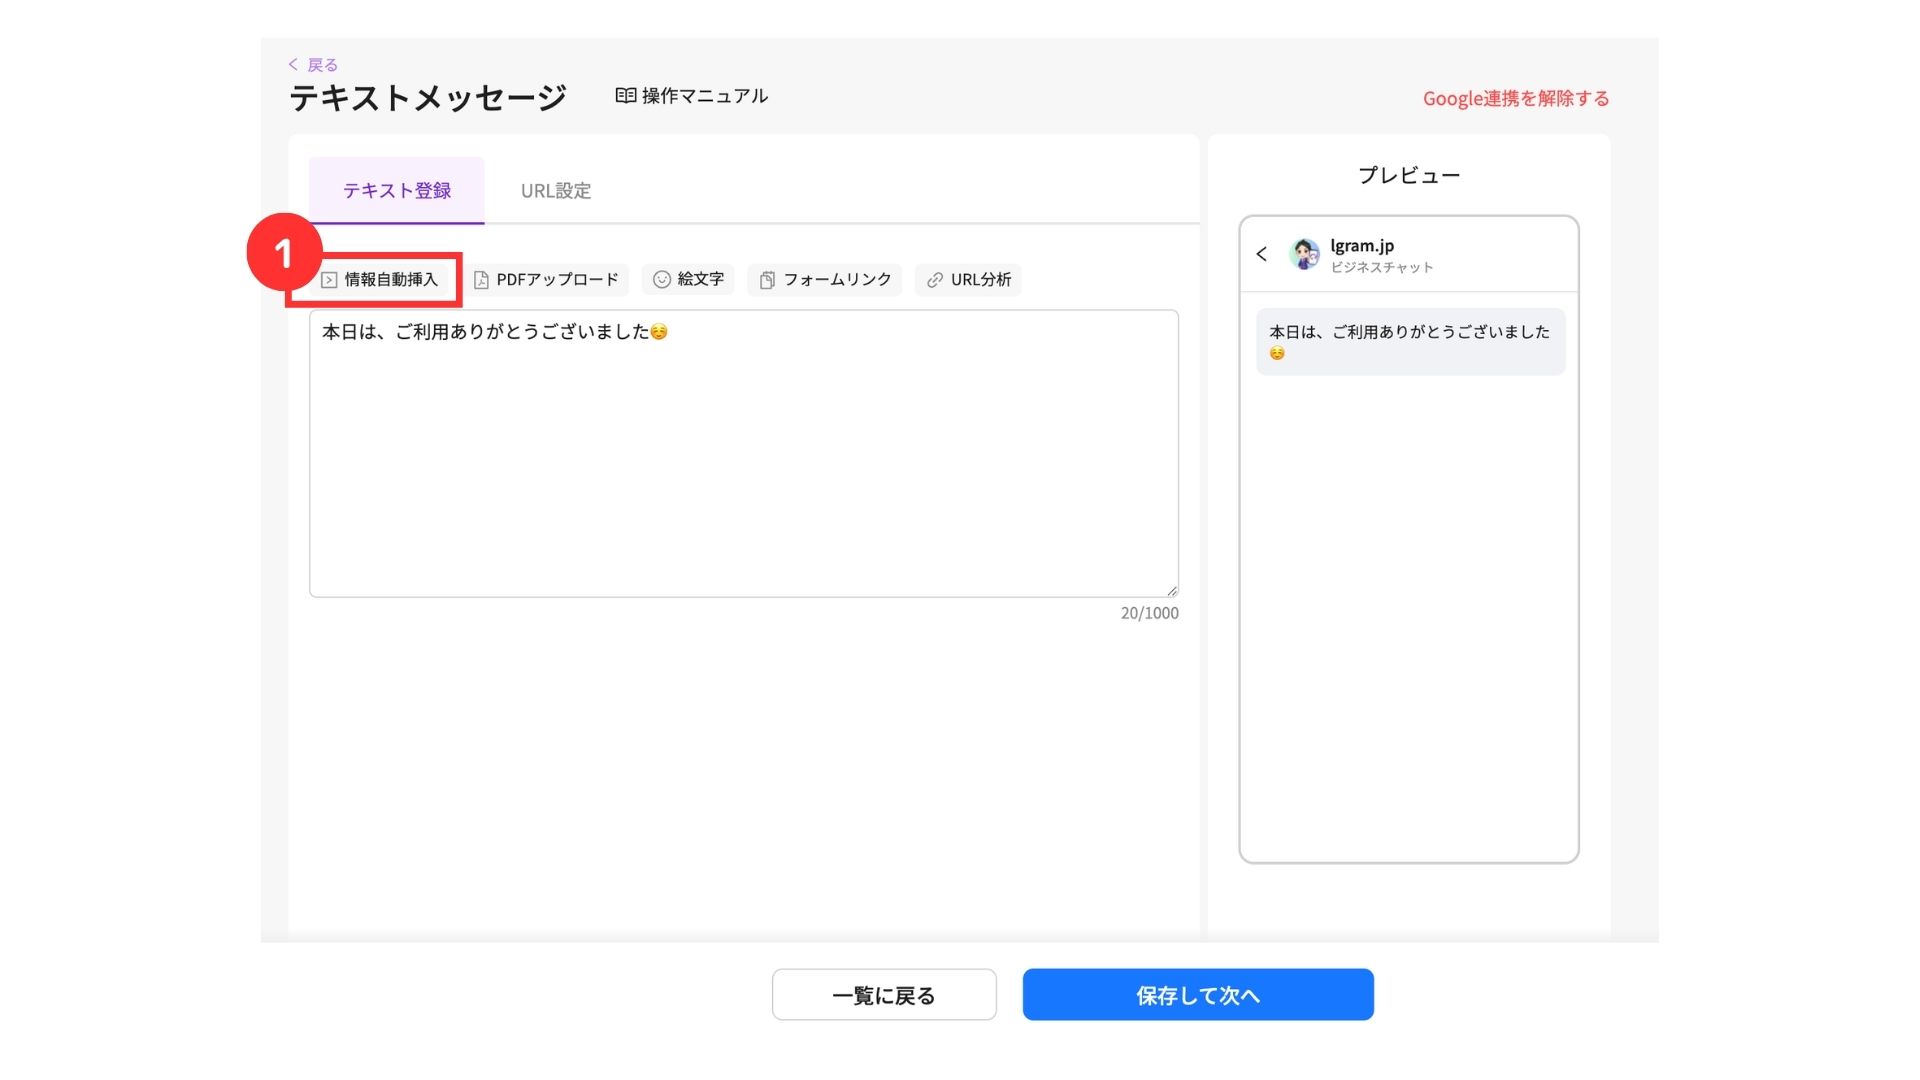The width and height of the screenshot is (1920, 1080).
Task: Click the URL分析 chain link icon
Action: [934, 280]
